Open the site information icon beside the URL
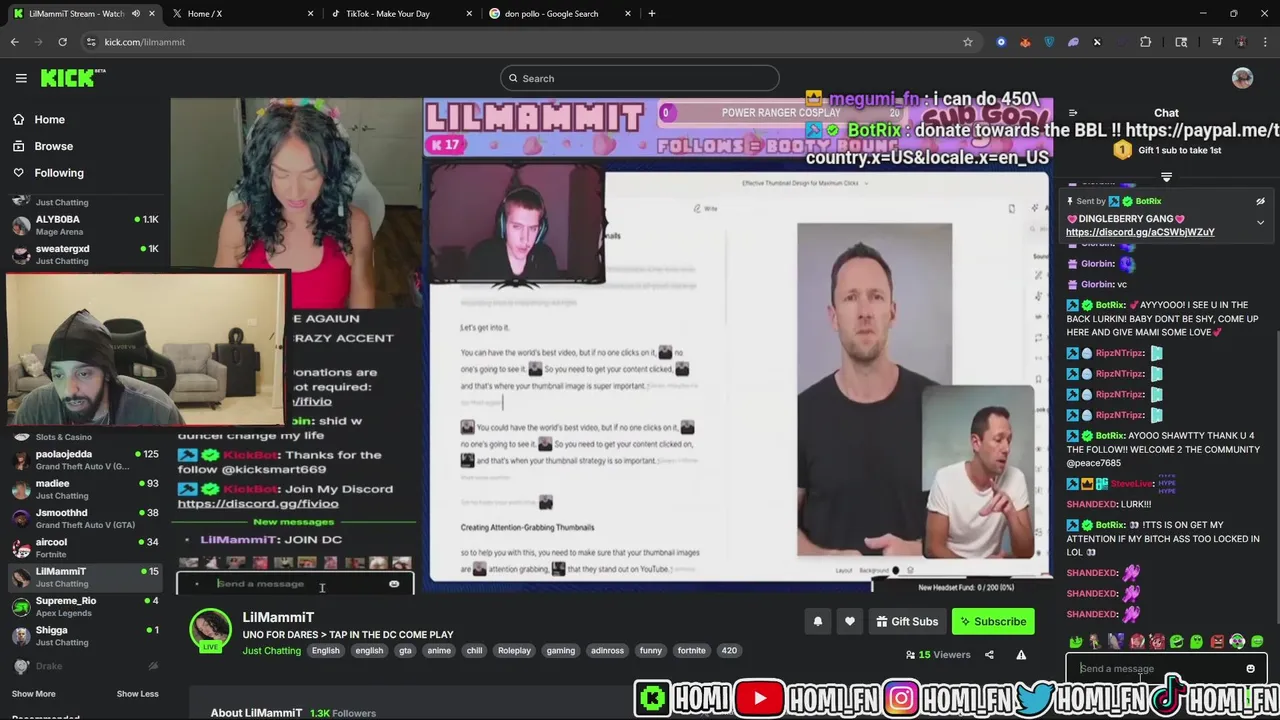 pos(91,42)
